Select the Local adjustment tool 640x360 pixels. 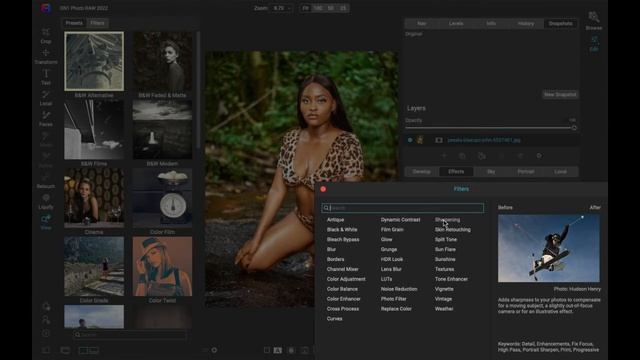click(x=46, y=98)
